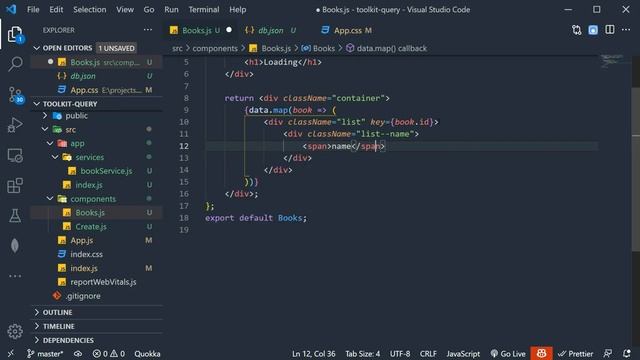The width and height of the screenshot is (640, 360).
Task: Open the Testing flask icon
Action: [x=15, y=216]
